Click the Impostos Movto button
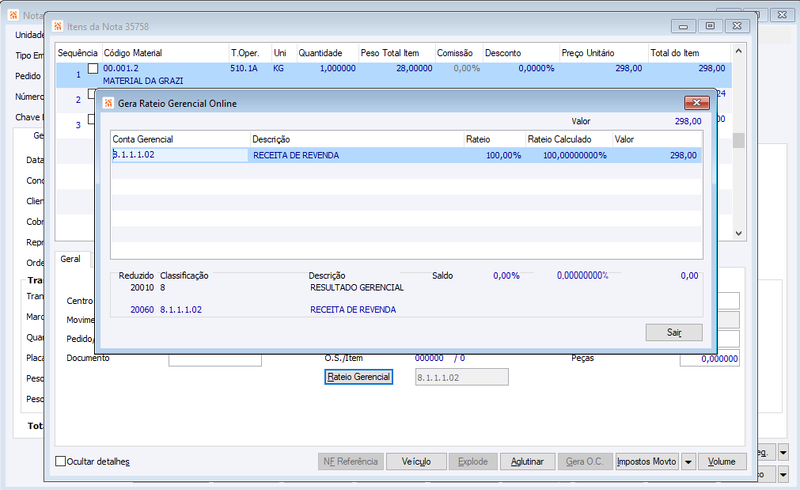 tap(646, 461)
